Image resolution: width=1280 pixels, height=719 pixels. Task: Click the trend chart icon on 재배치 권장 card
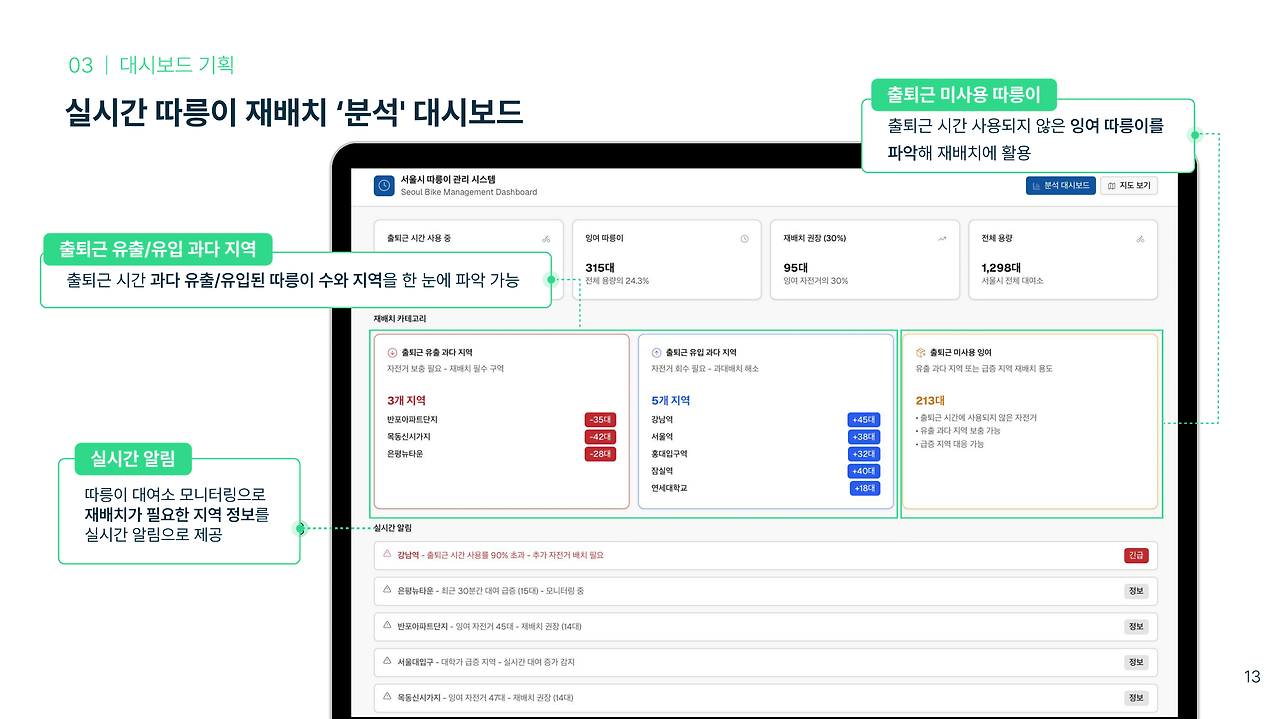942,236
